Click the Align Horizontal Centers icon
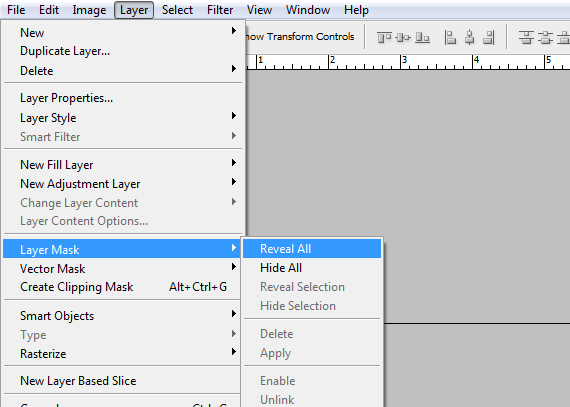This screenshot has width=570, height=407. [470, 37]
